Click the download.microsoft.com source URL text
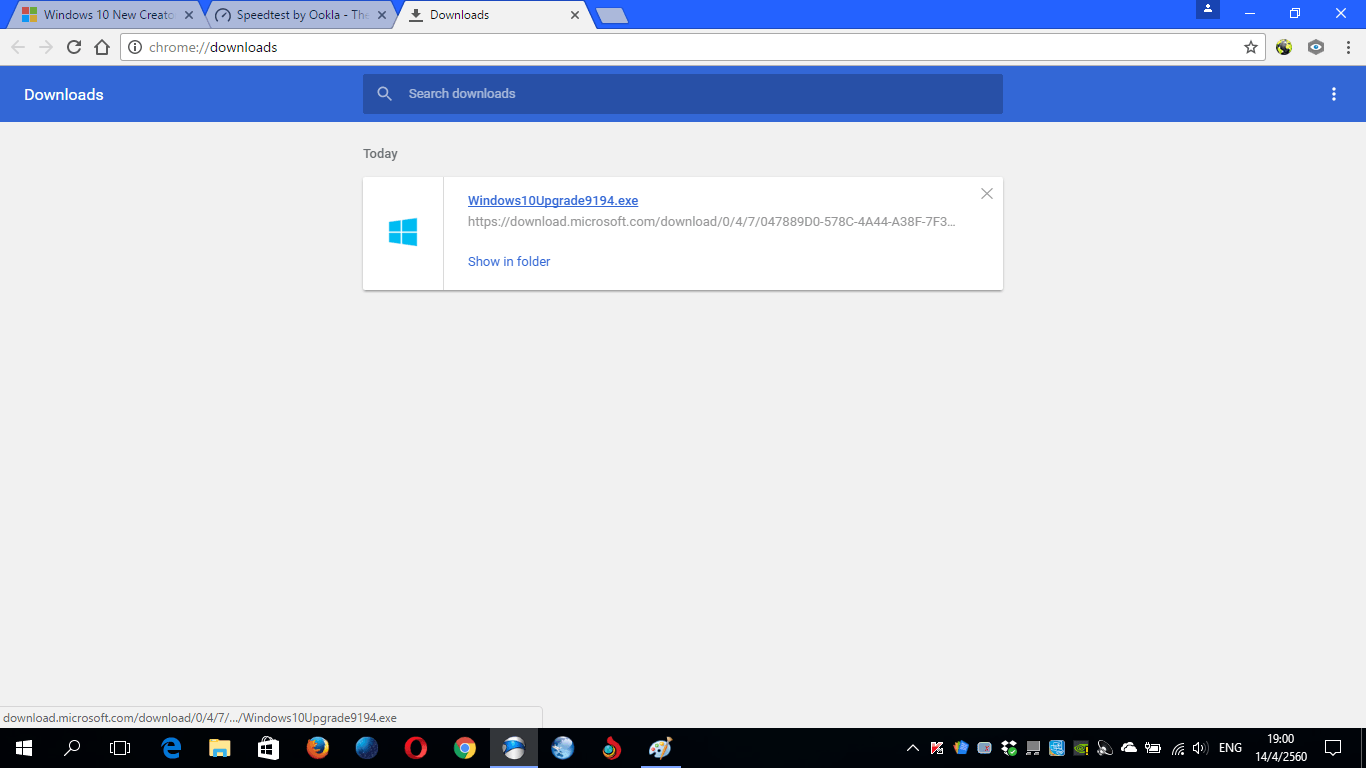 pyautogui.click(x=711, y=222)
